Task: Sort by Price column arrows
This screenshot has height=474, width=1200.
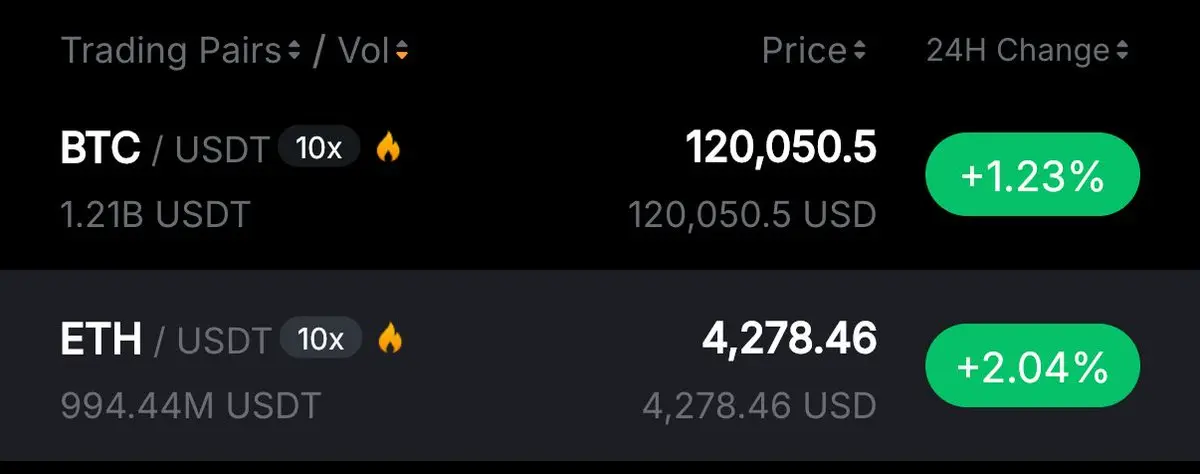Action: pos(860,51)
